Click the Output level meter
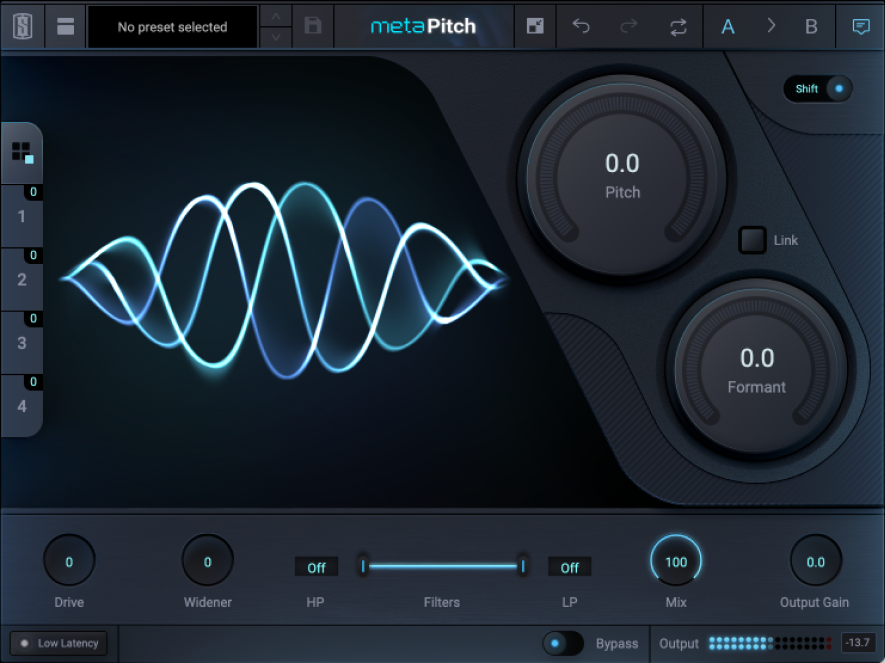The width and height of the screenshot is (885, 663). (770, 643)
